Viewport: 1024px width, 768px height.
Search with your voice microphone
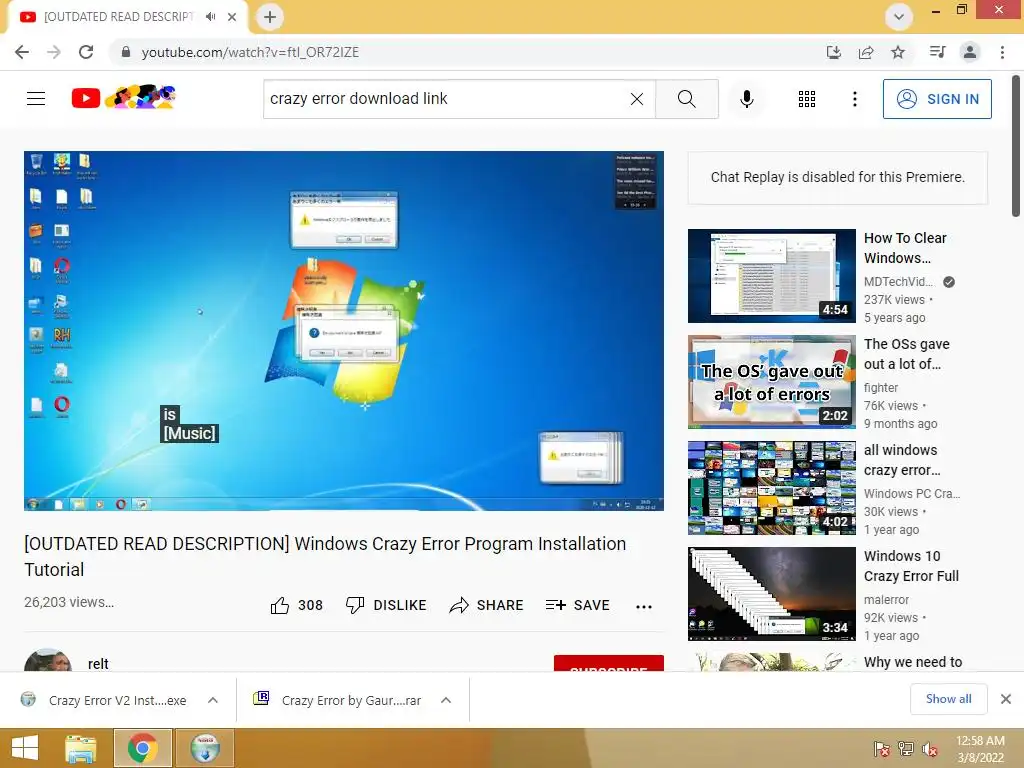747,99
